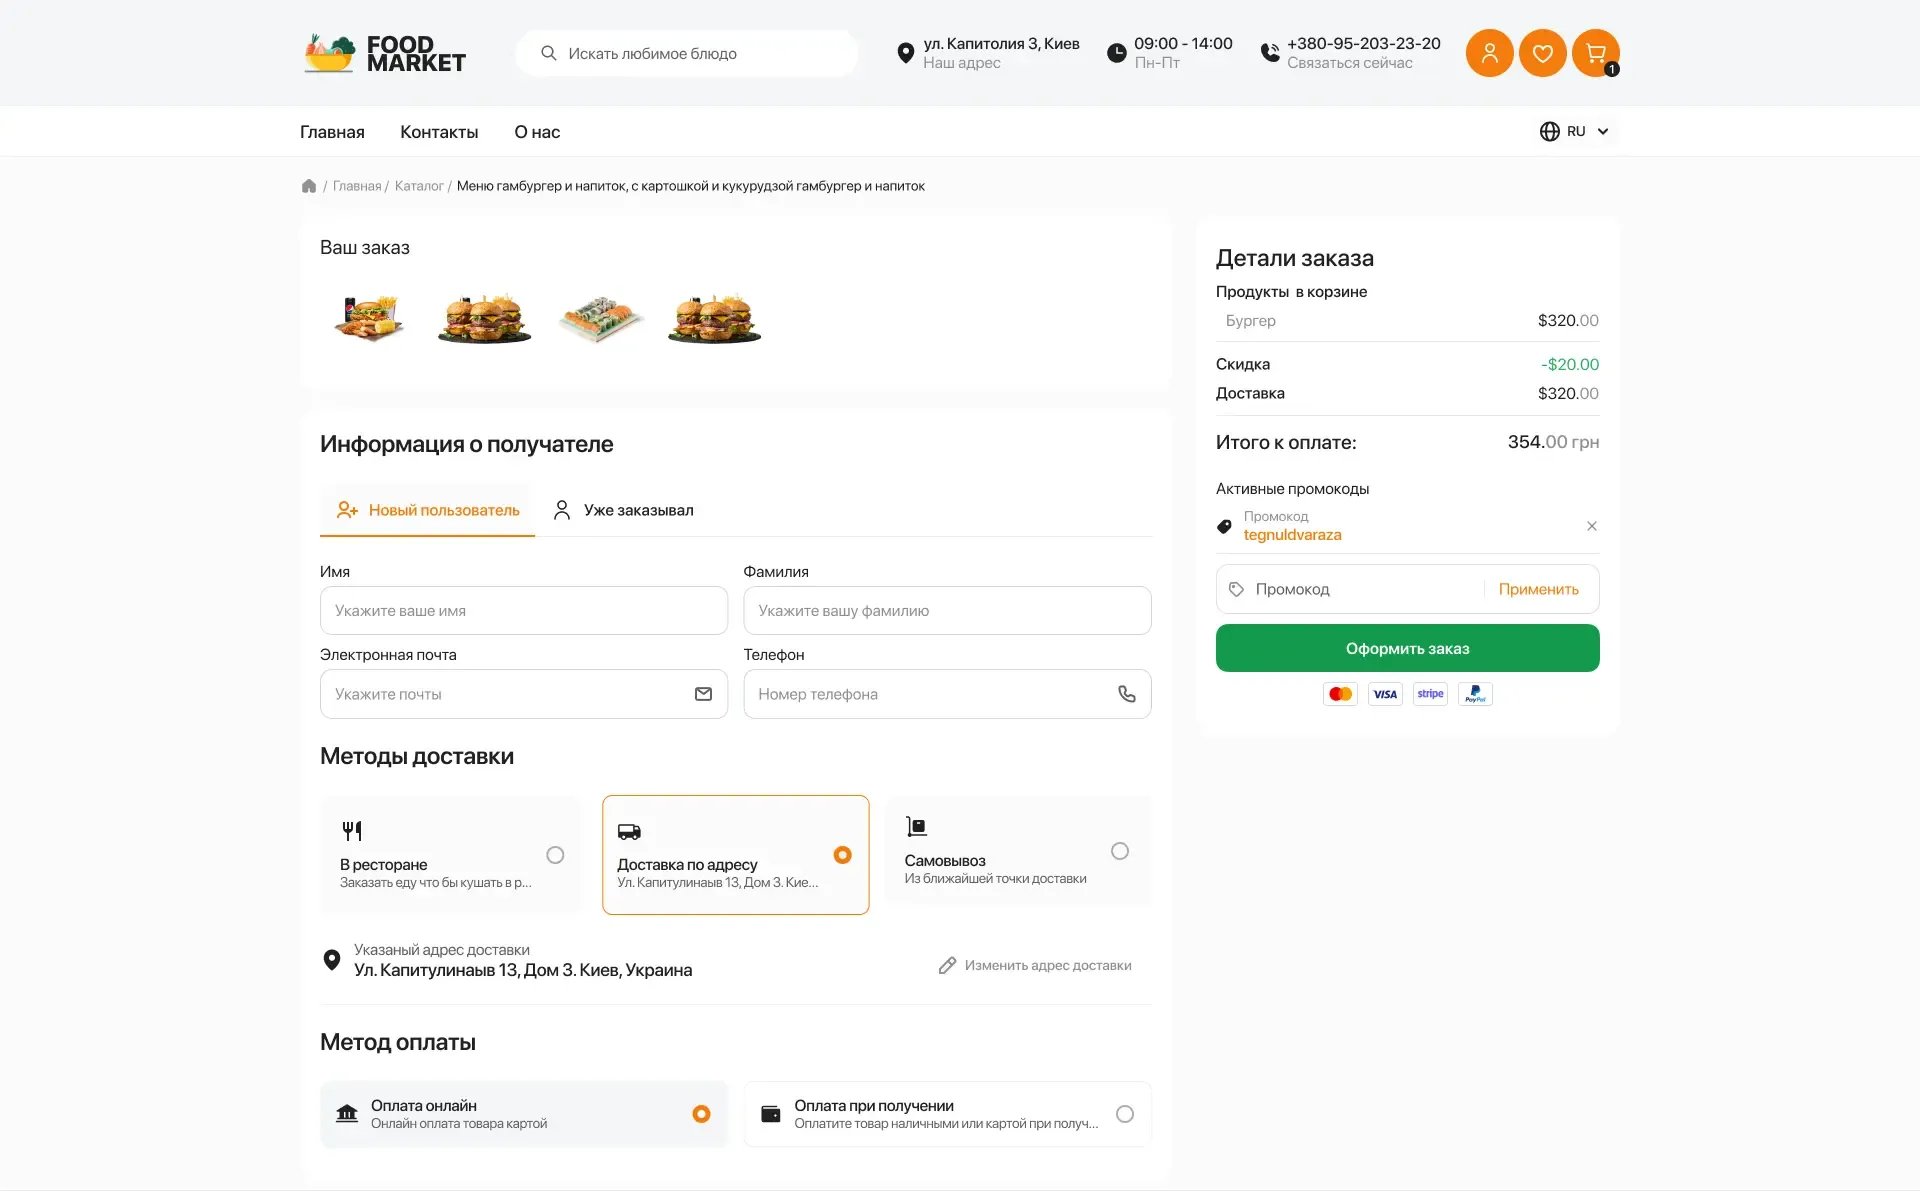Image resolution: width=1920 pixels, height=1191 pixels.
Task: Click the envelope icon in email field
Action: coord(703,694)
